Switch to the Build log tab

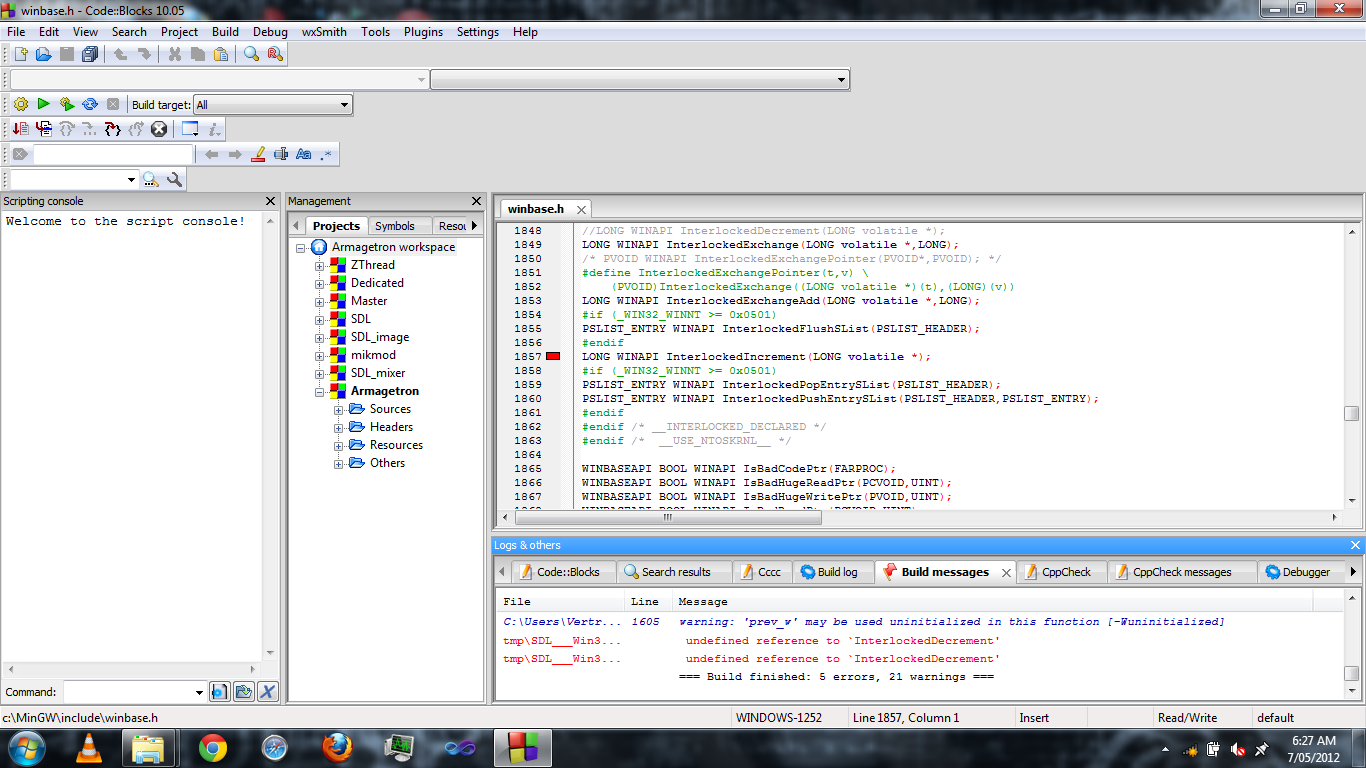(x=829, y=572)
